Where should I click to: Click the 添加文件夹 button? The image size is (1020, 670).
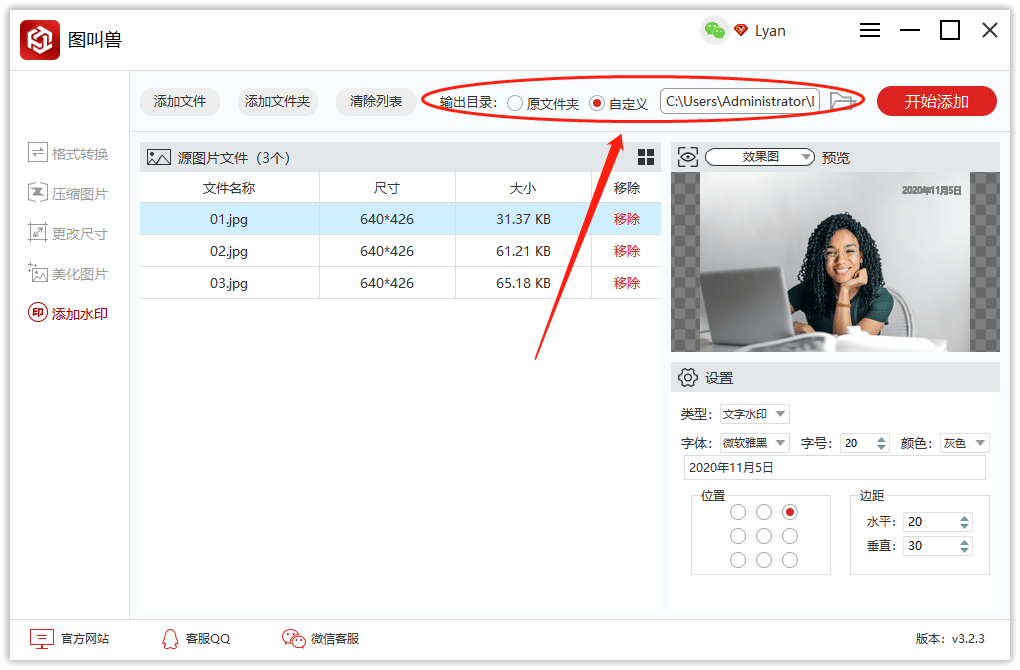(277, 101)
